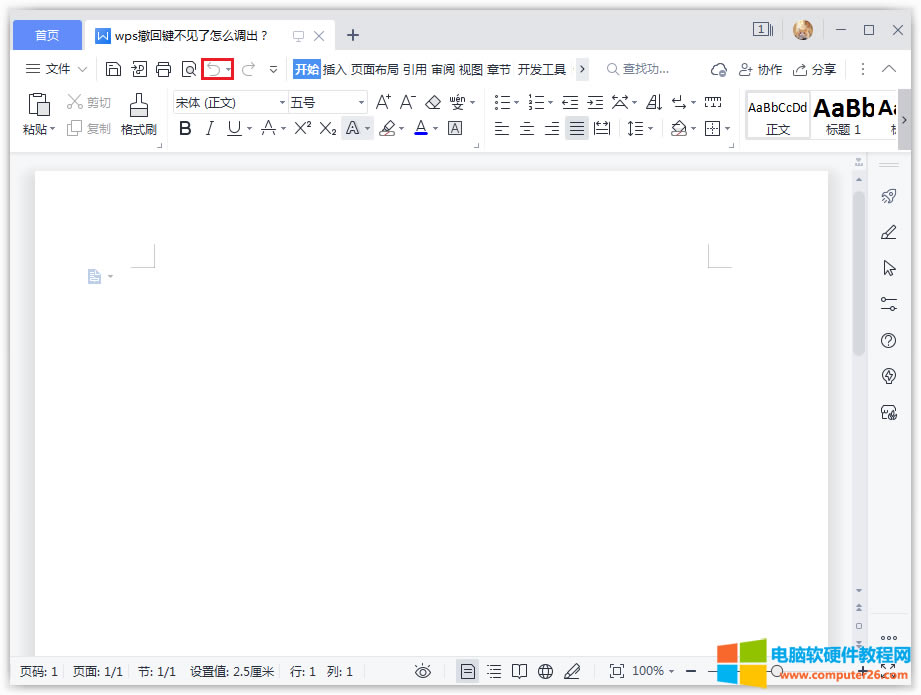This screenshot has width=921, height=695.
Task: Click the Help question mark in sidebar
Action: point(888,341)
